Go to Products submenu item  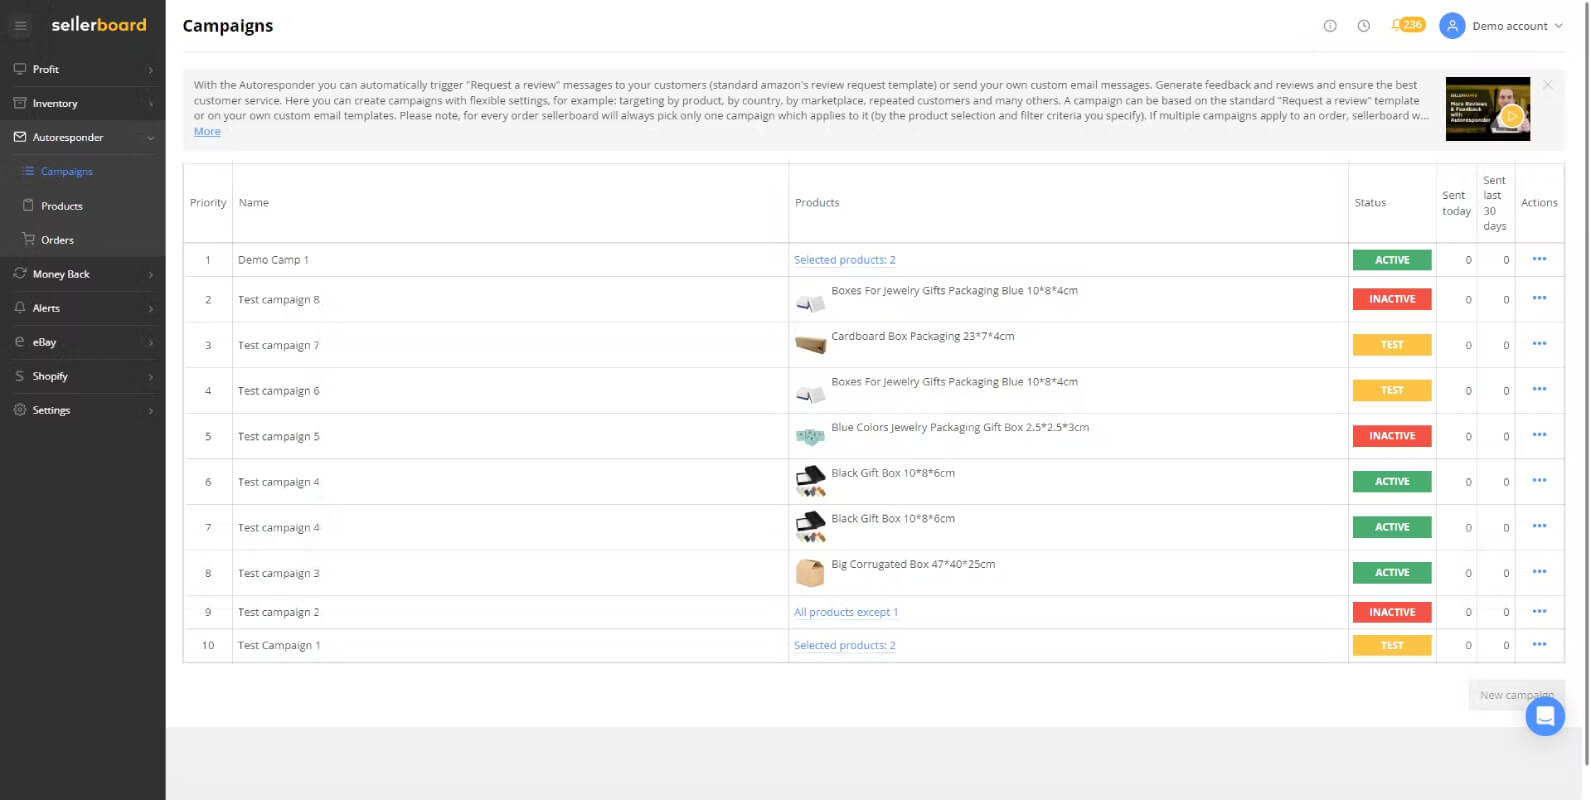pyautogui.click(x=61, y=206)
